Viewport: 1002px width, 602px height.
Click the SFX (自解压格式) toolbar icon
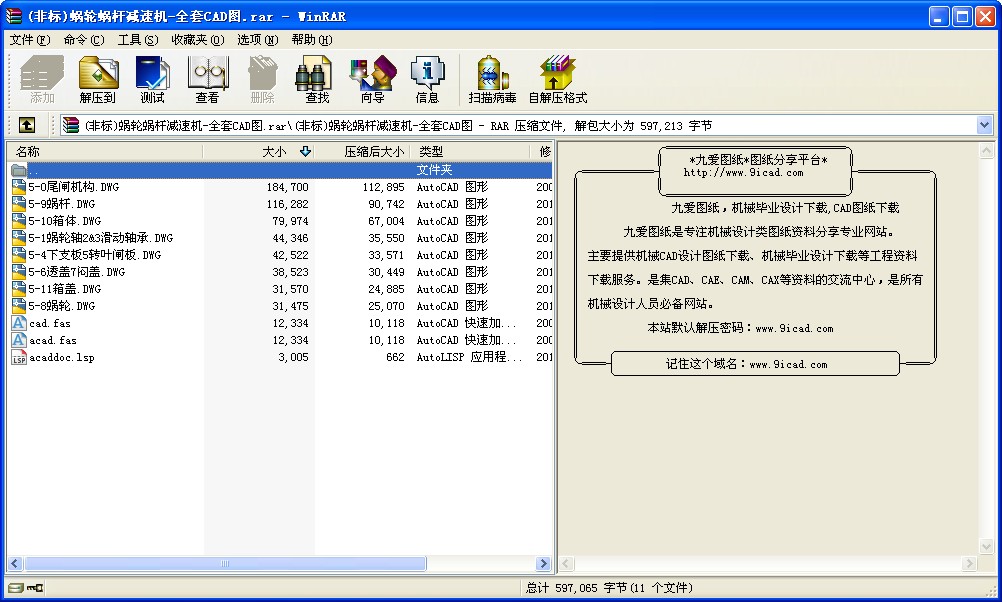click(x=557, y=80)
